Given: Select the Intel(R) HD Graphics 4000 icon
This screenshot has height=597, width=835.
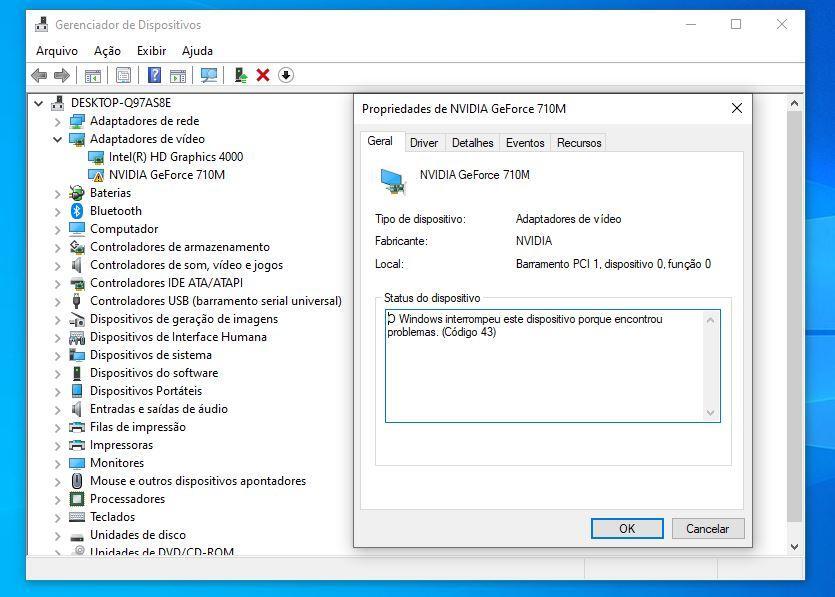Looking at the screenshot, I should point(96,157).
